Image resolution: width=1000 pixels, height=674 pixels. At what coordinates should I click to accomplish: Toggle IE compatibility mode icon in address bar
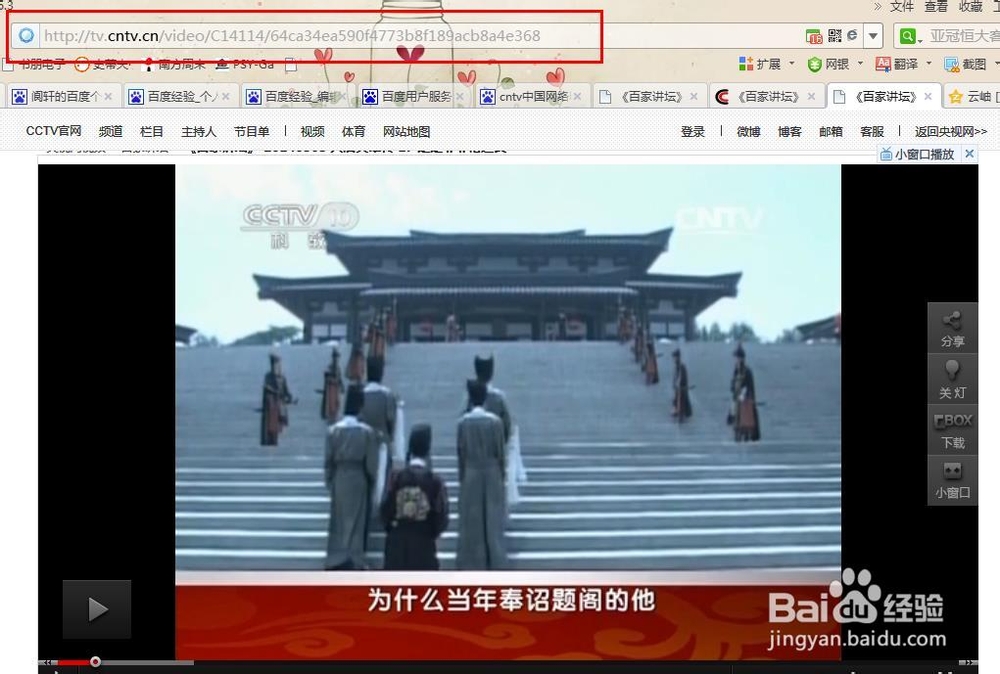pyautogui.click(x=850, y=33)
